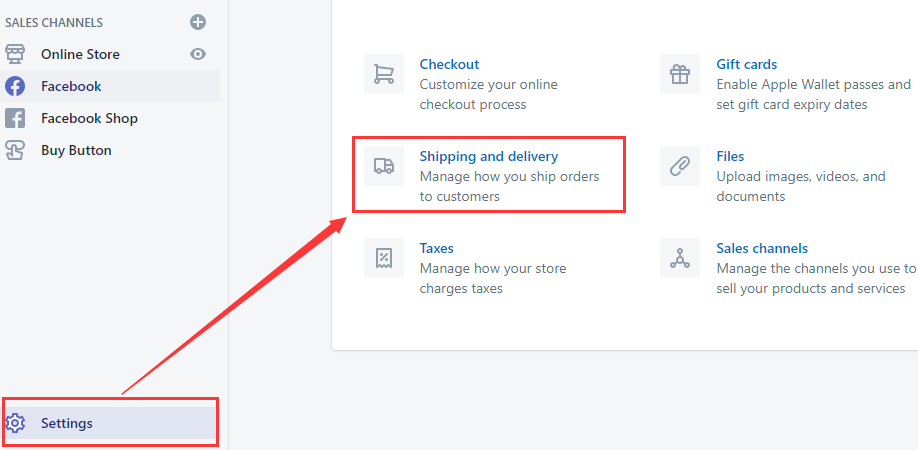Open the Taxes settings link
This screenshot has width=918, height=450.
pos(436,248)
